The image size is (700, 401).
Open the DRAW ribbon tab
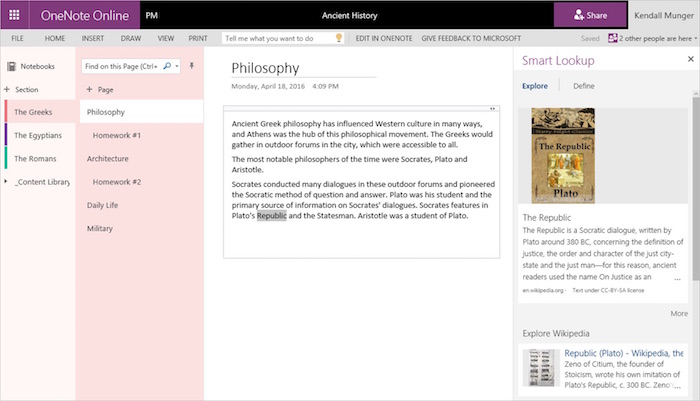click(131, 38)
